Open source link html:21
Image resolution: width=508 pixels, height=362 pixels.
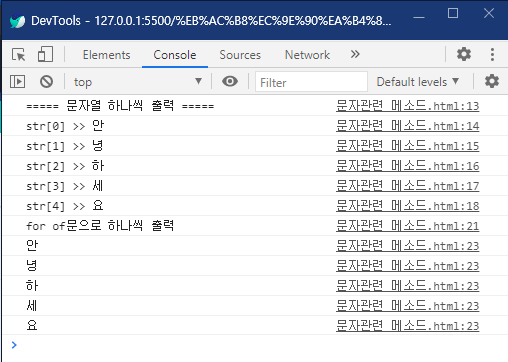(407, 226)
